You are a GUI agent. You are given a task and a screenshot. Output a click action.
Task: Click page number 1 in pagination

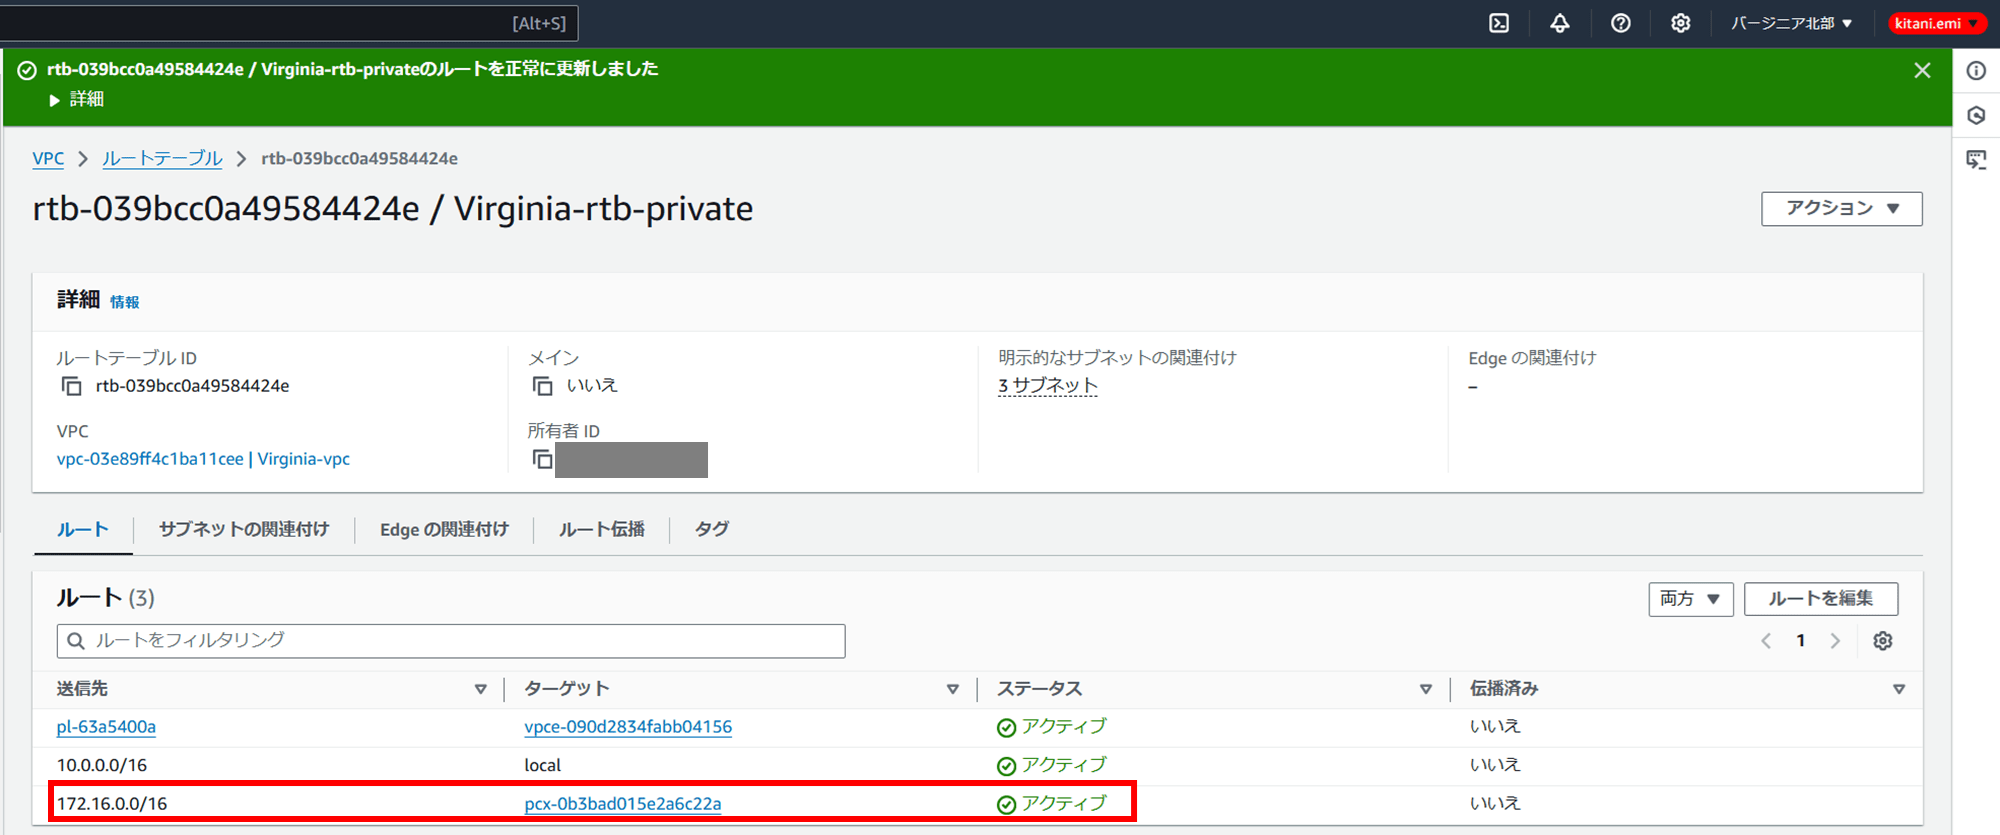click(1801, 641)
